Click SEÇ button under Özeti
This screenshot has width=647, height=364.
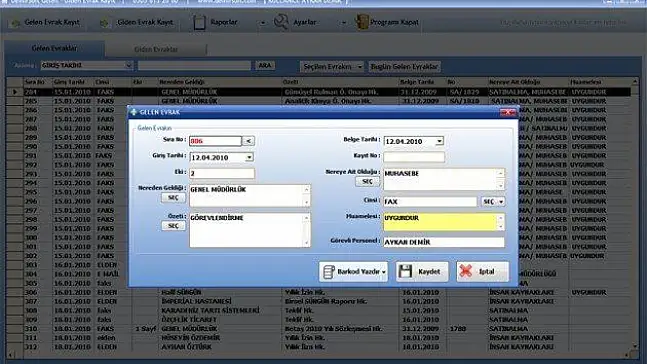(x=173, y=226)
